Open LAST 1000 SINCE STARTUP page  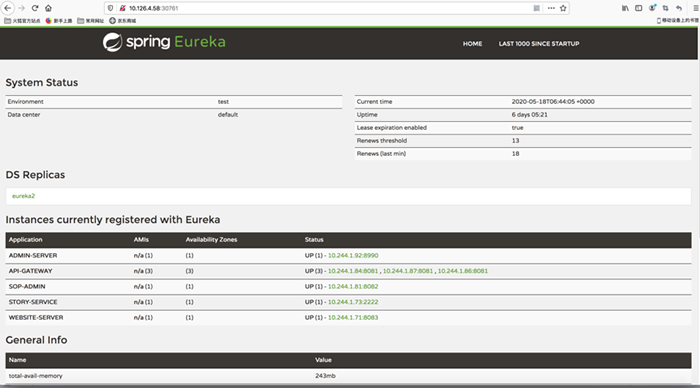pos(539,44)
